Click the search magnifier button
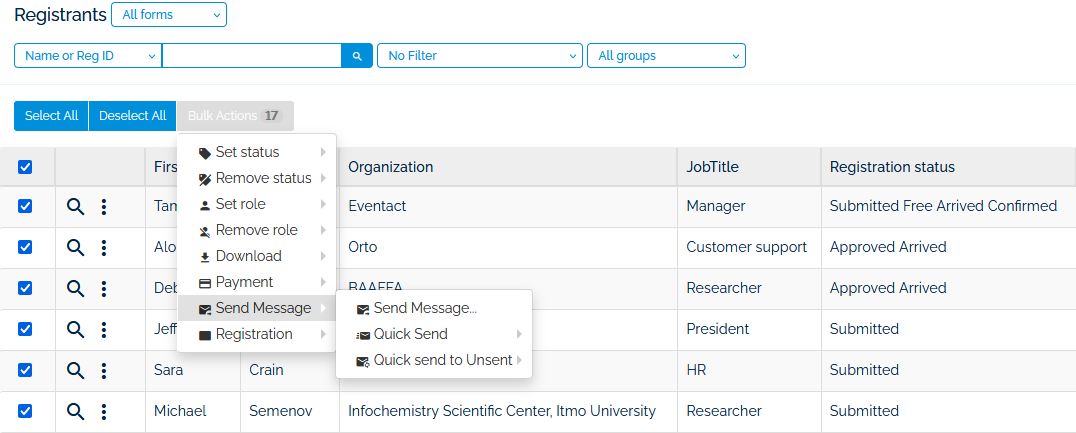 coord(357,56)
